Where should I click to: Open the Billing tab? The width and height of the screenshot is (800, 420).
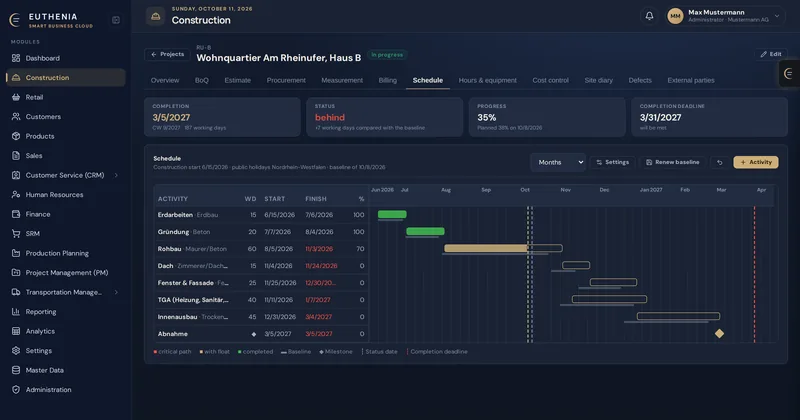click(388, 80)
